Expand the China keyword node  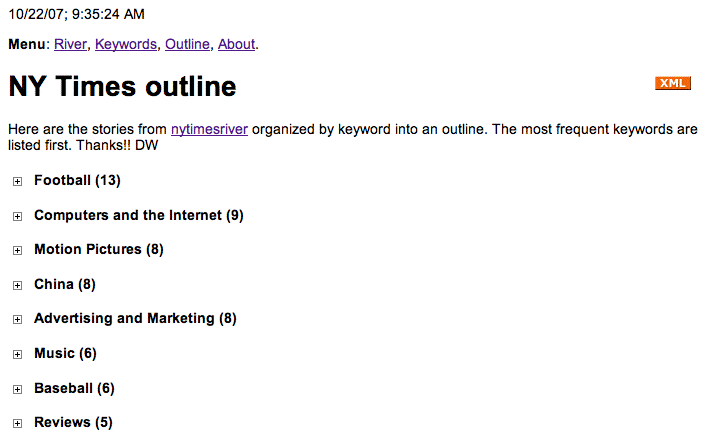point(17,285)
